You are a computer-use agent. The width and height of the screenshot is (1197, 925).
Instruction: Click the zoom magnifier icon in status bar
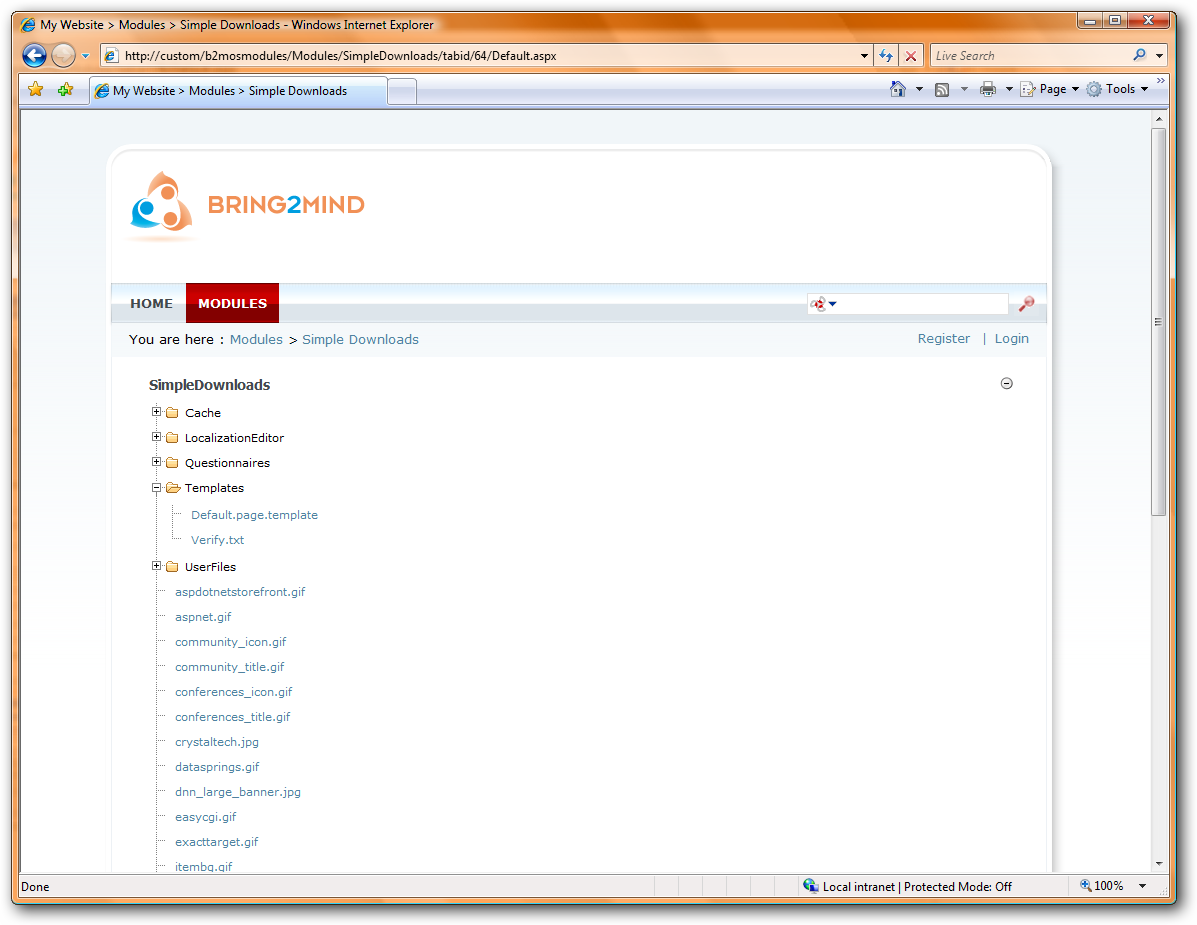tap(1086, 885)
